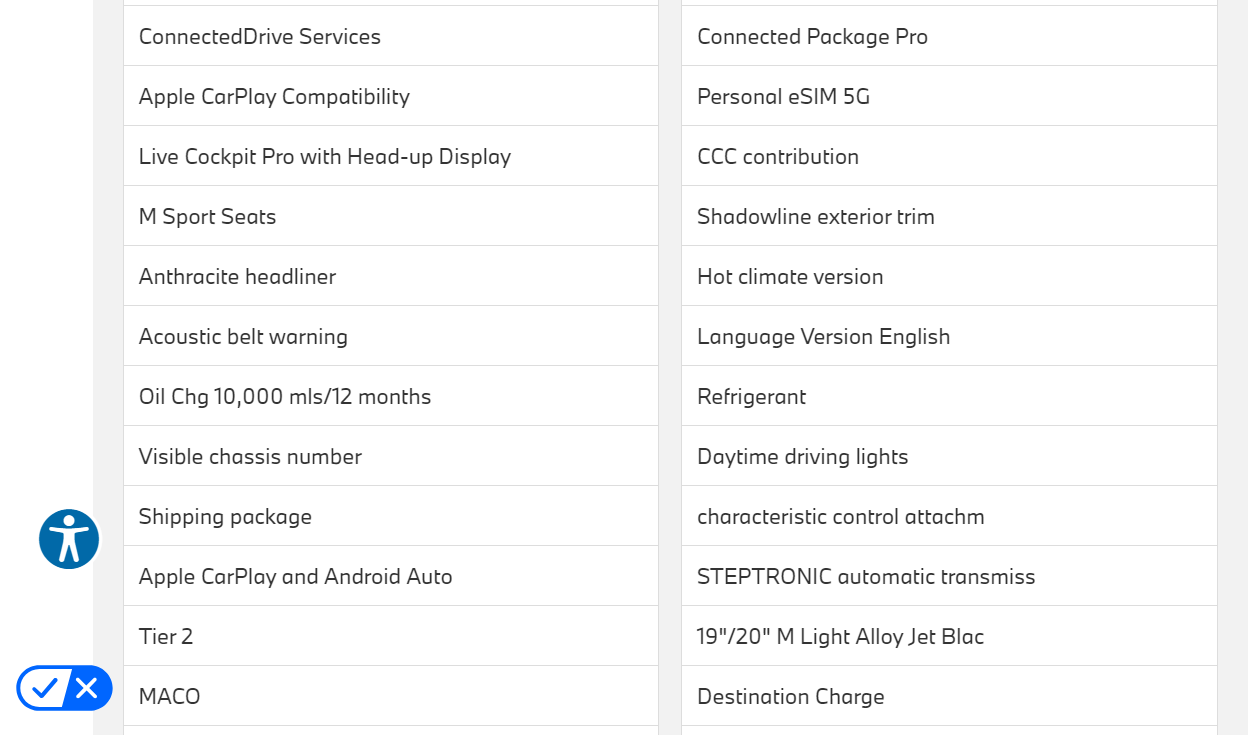
Task: Select Oil Chg 10,000 mls/12 months
Action: pyautogui.click(x=285, y=397)
